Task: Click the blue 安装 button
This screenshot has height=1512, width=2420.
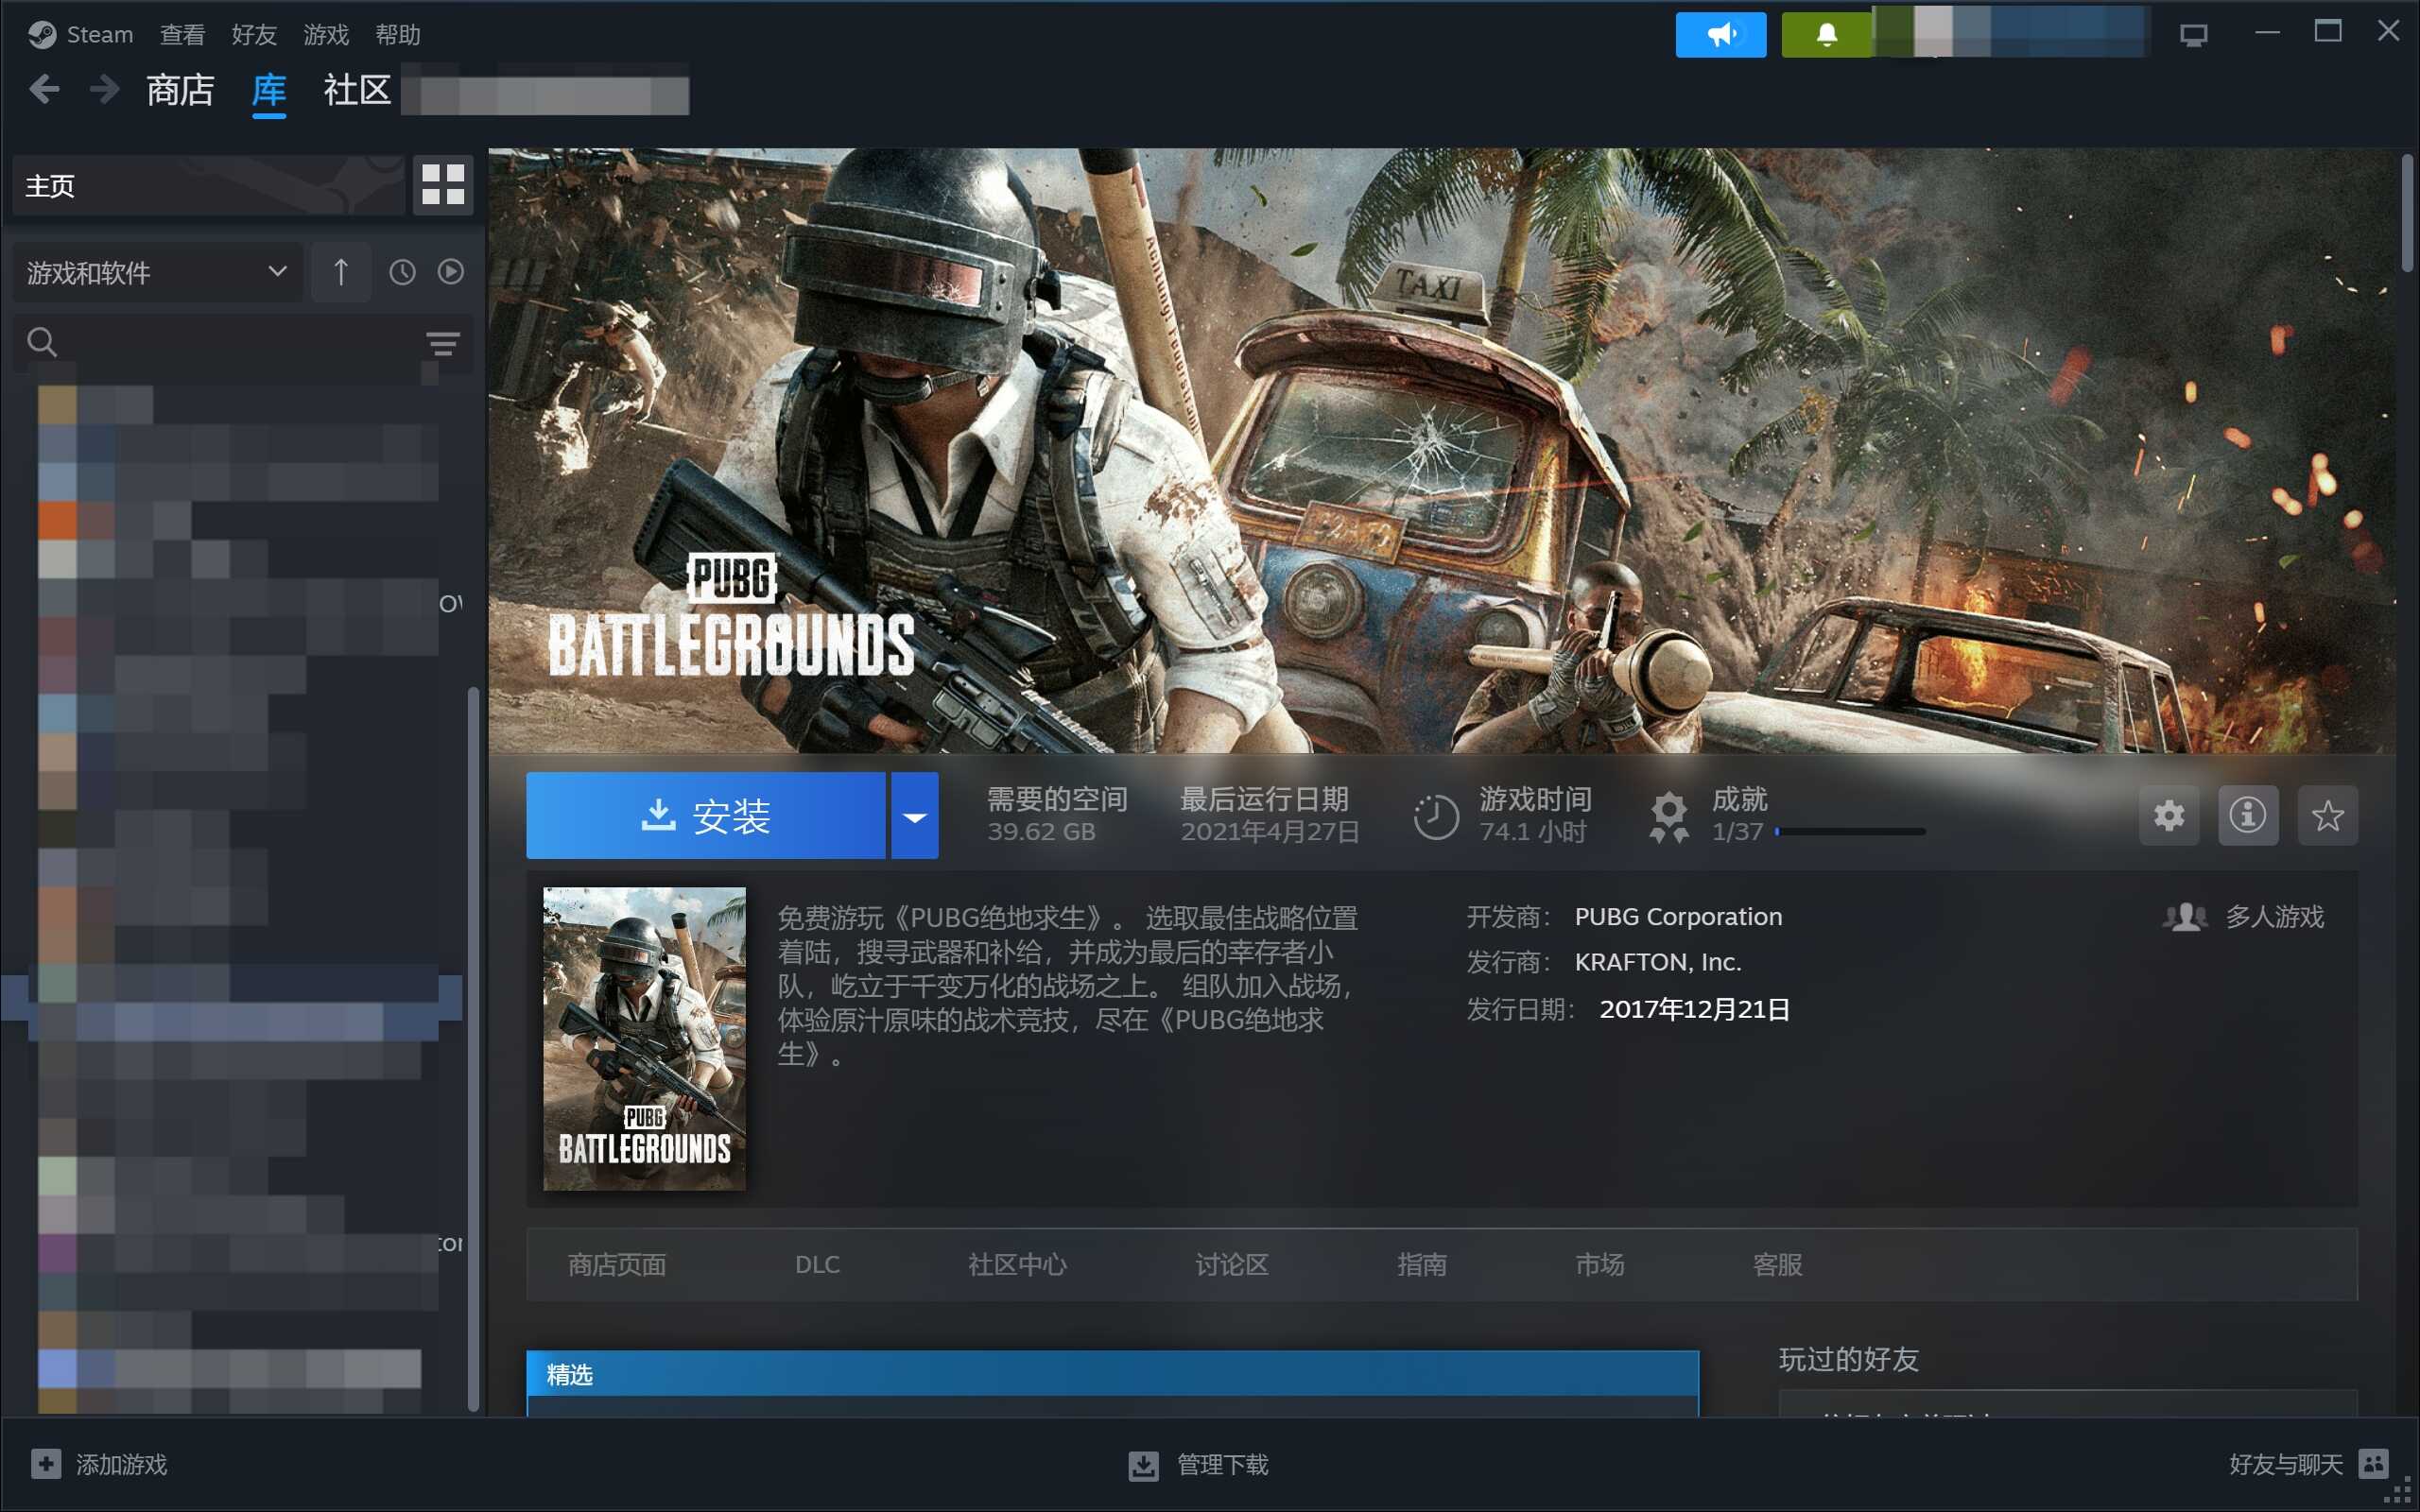Action: point(706,815)
